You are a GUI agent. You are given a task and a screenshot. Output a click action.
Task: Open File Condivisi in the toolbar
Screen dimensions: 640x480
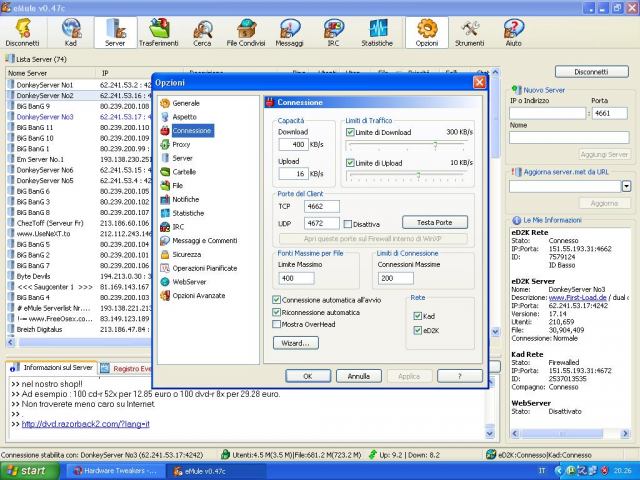tap(246, 33)
